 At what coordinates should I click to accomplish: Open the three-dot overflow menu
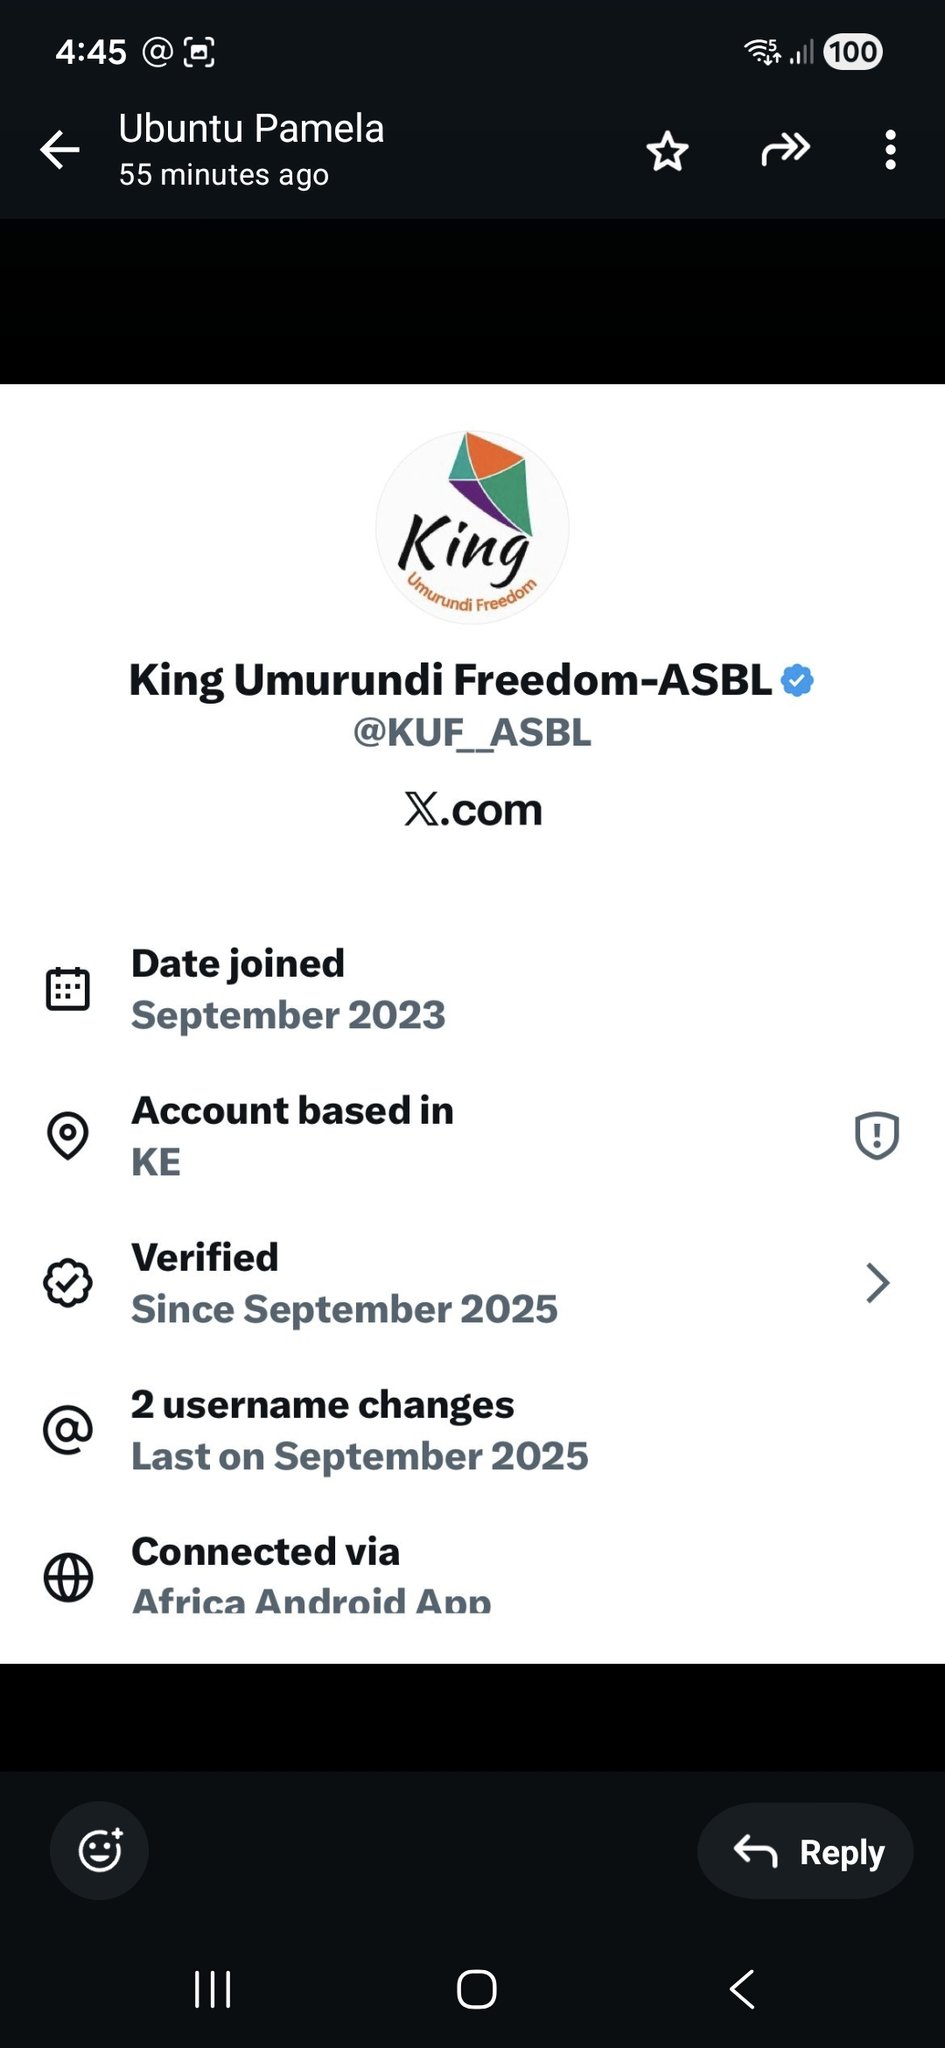[890, 151]
